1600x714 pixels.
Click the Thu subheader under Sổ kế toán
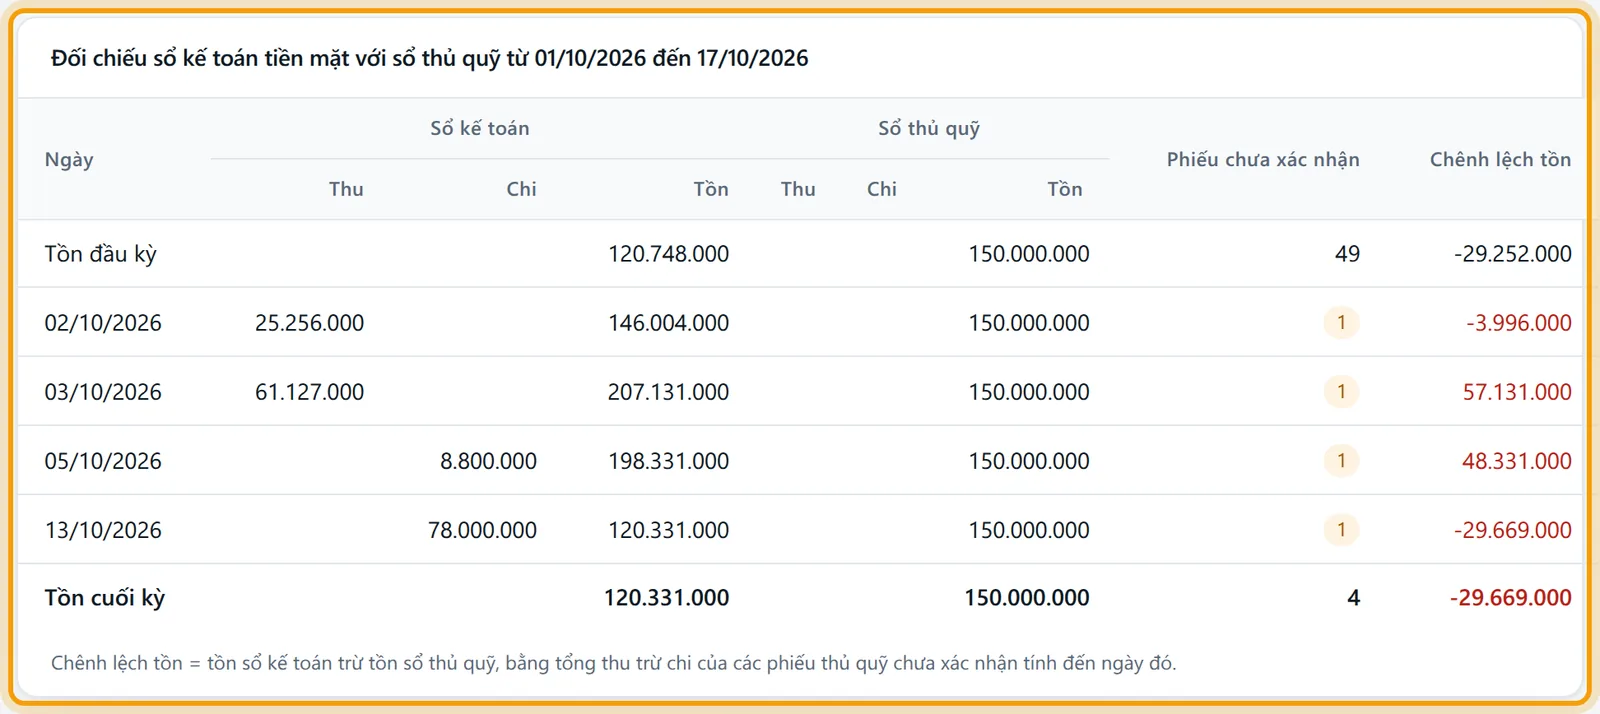(x=346, y=190)
